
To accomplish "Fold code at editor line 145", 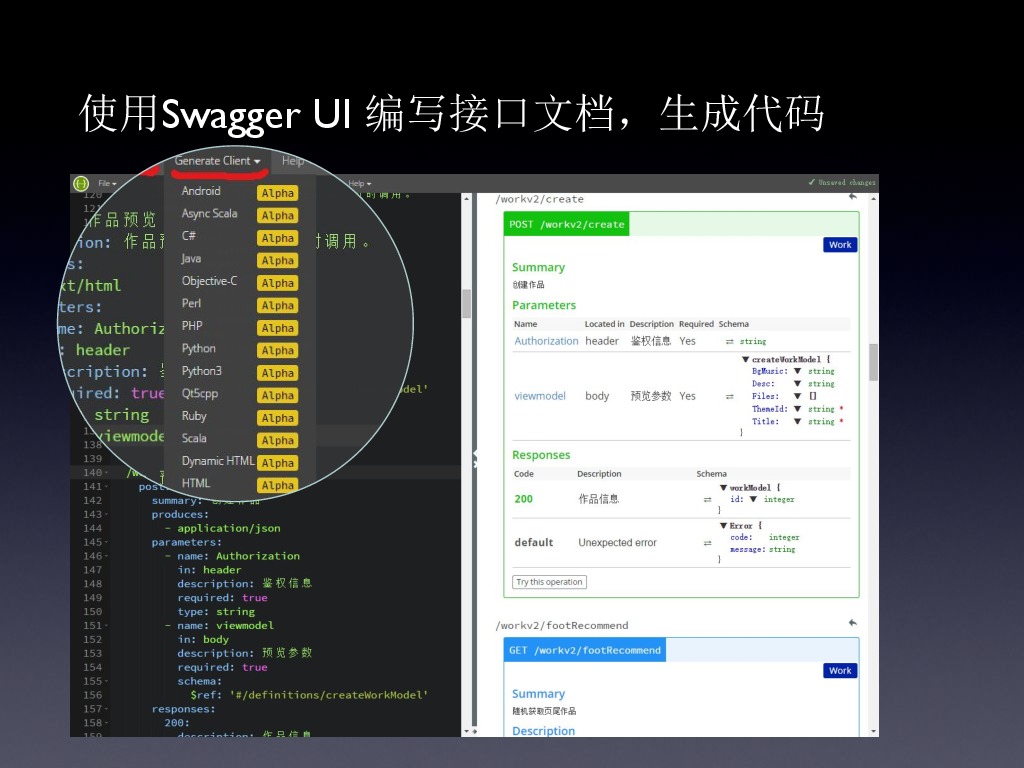I will [x=106, y=543].
